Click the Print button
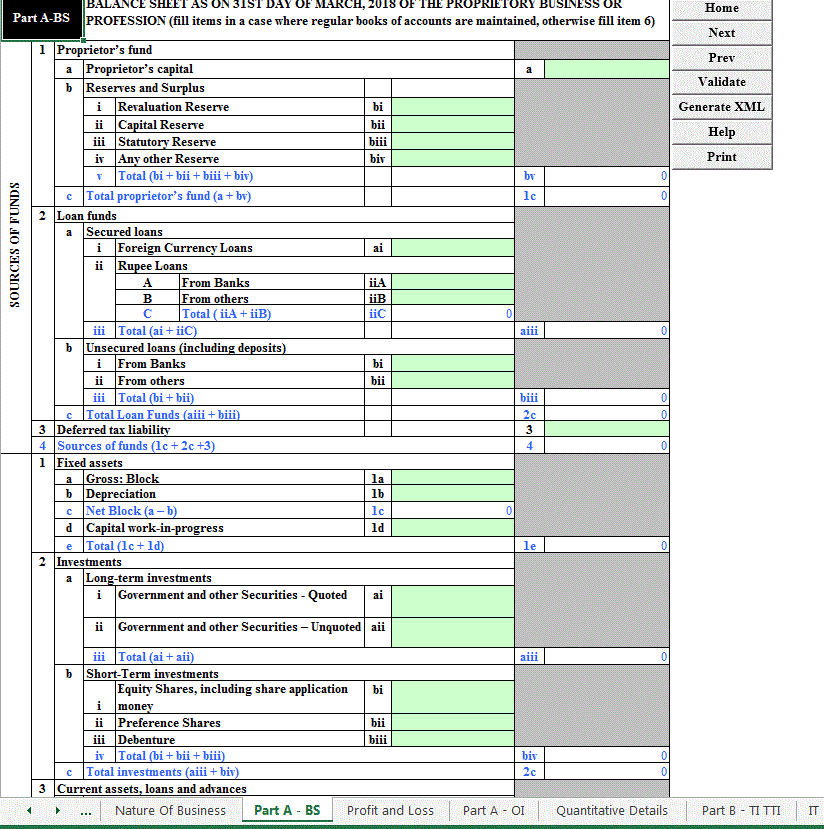Viewport: 824px width, 829px height. coord(721,156)
